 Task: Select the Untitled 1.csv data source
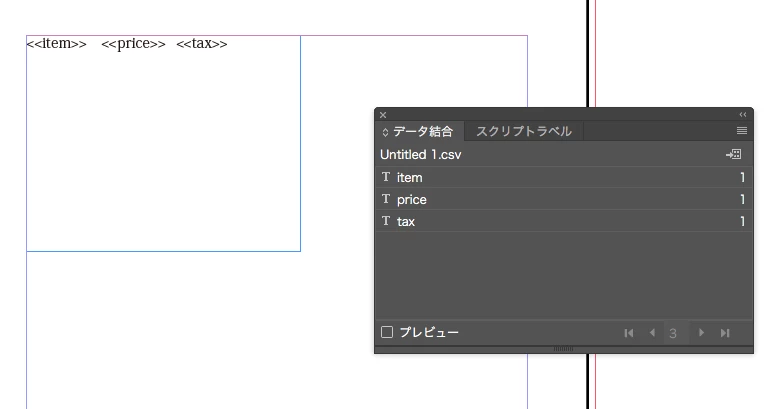[x=420, y=155]
